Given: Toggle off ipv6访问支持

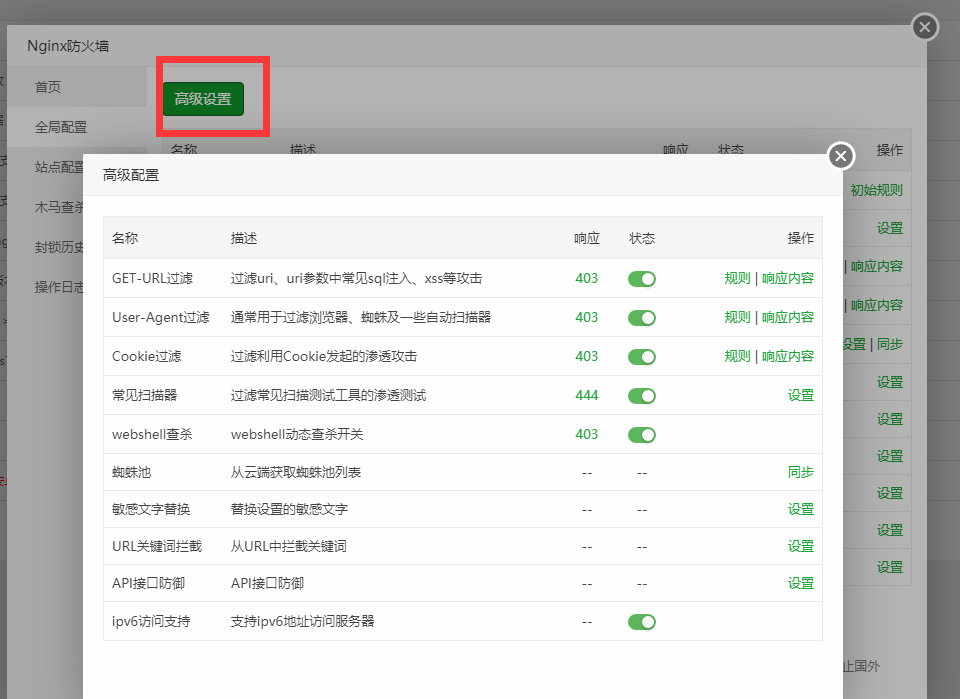Looking at the screenshot, I should pyautogui.click(x=642, y=621).
